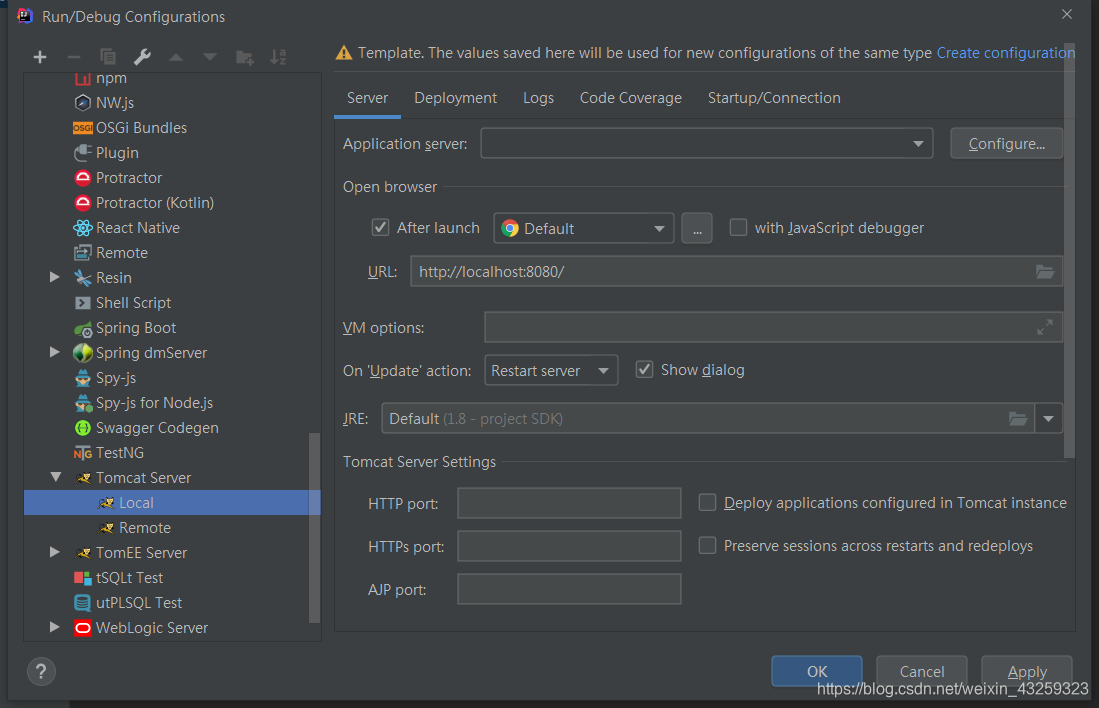Image resolution: width=1099 pixels, height=708 pixels.
Task: Switch to the Logs tab
Action: [x=538, y=98]
